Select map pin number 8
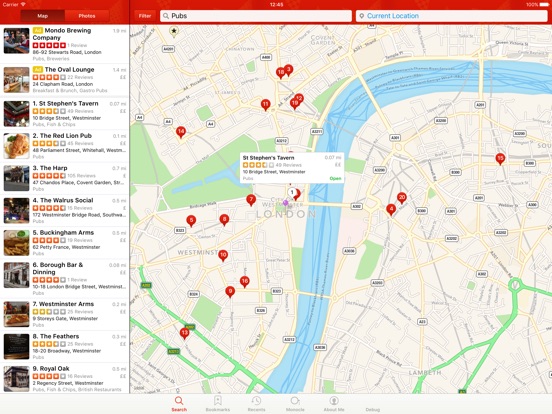The height and width of the screenshot is (414, 552). coord(224,220)
